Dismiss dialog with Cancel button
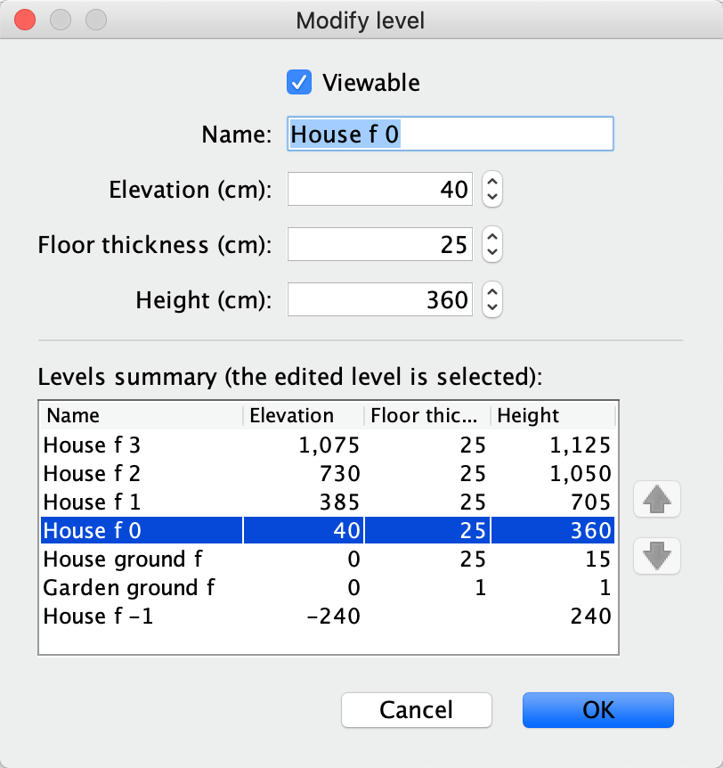Image resolution: width=723 pixels, height=768 pixels. pyautogui.click(x=416, y=710)
